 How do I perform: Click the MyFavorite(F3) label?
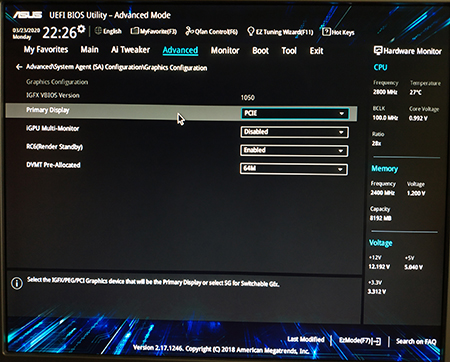(x=158, y=31)
